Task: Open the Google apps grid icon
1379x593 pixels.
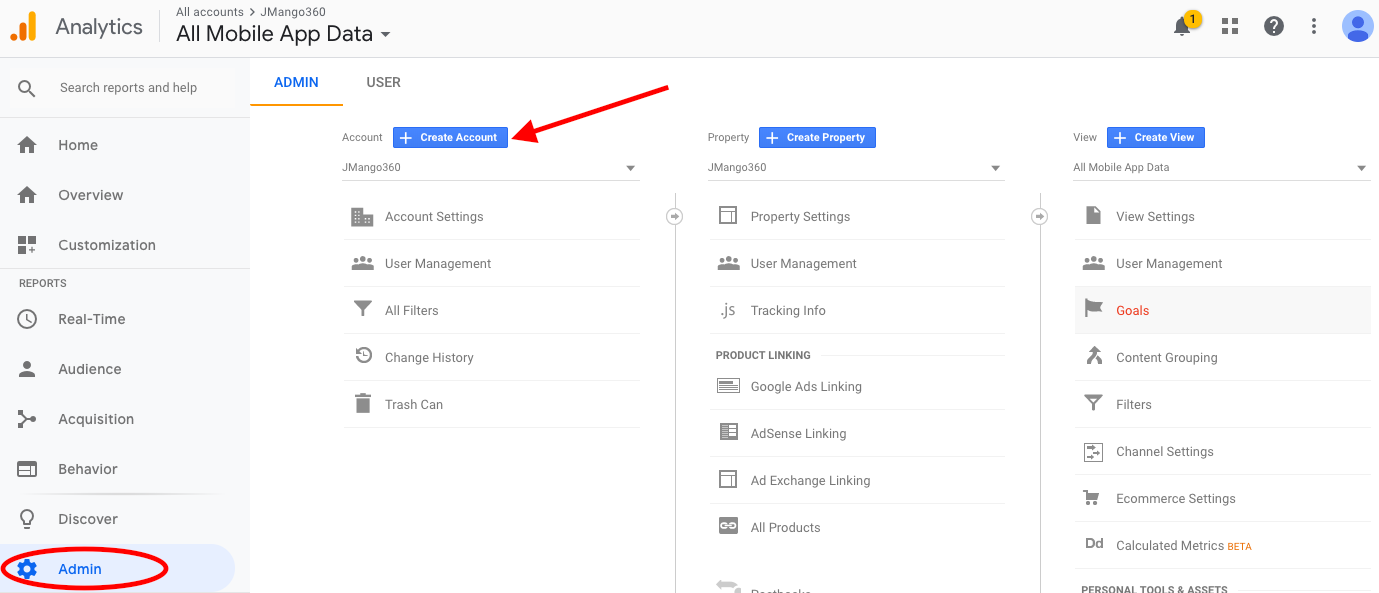Action: (1230, 26)
